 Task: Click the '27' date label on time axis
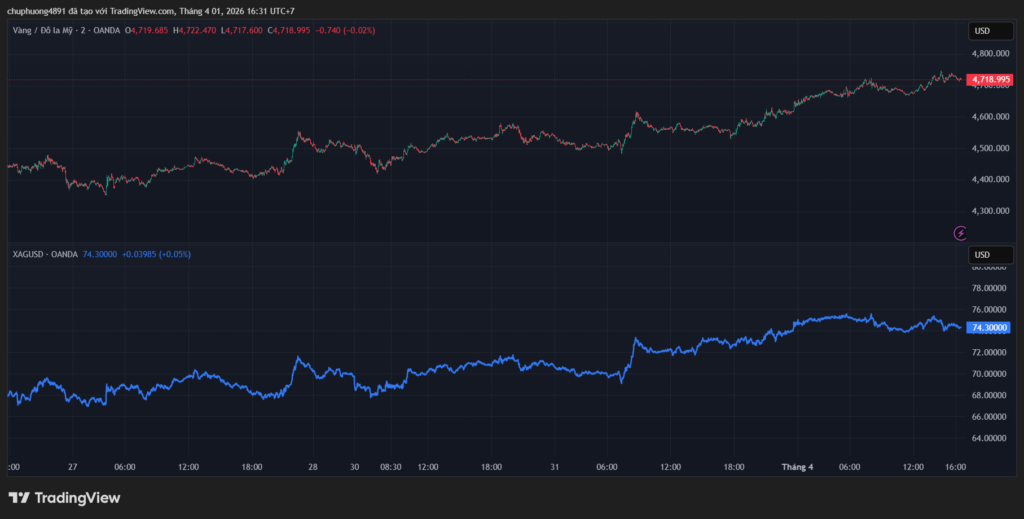(73, 466)
